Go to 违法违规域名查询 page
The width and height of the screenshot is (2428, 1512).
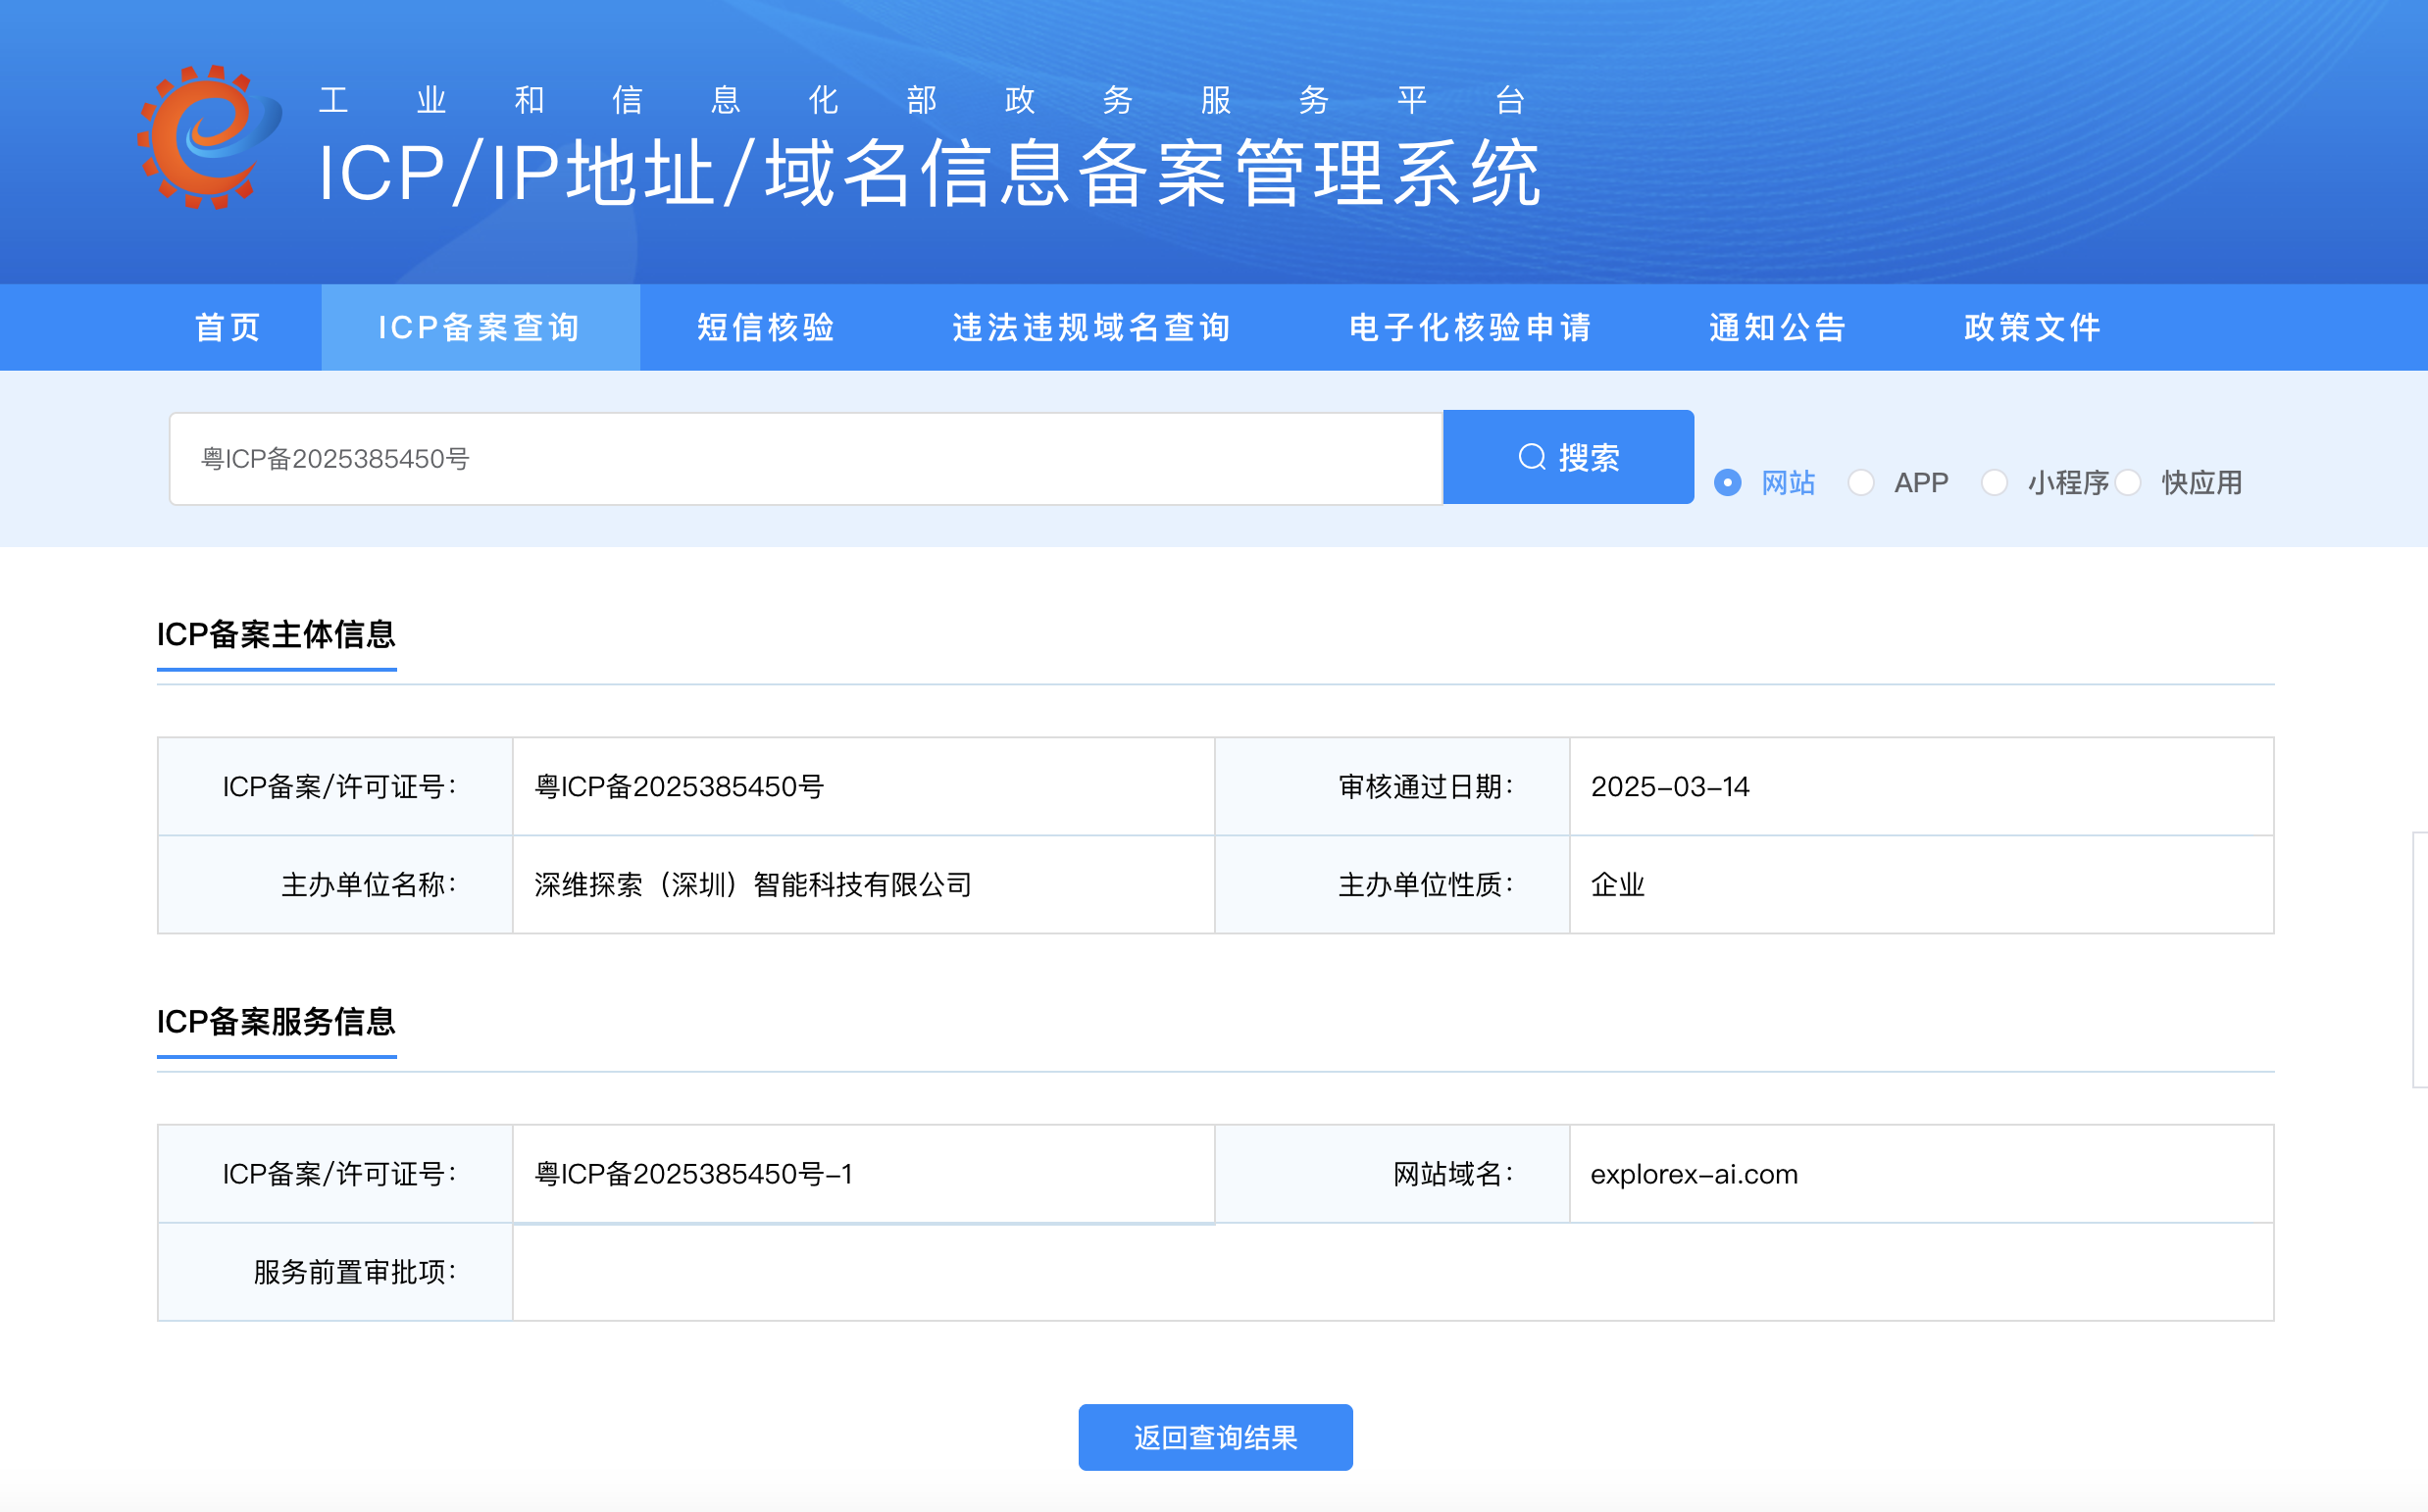1091,328
